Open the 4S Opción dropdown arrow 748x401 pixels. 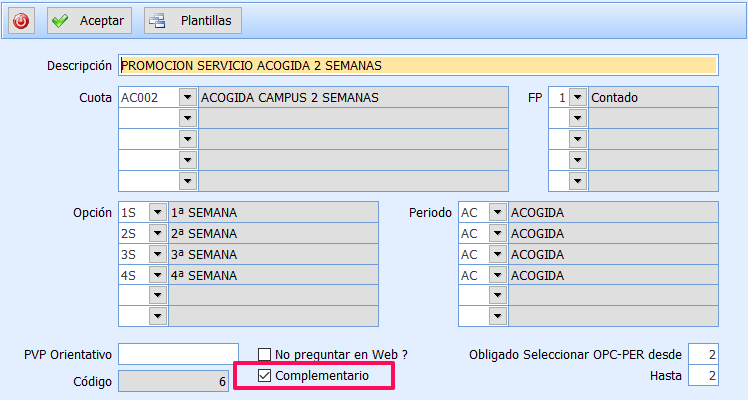coord(157,275)
